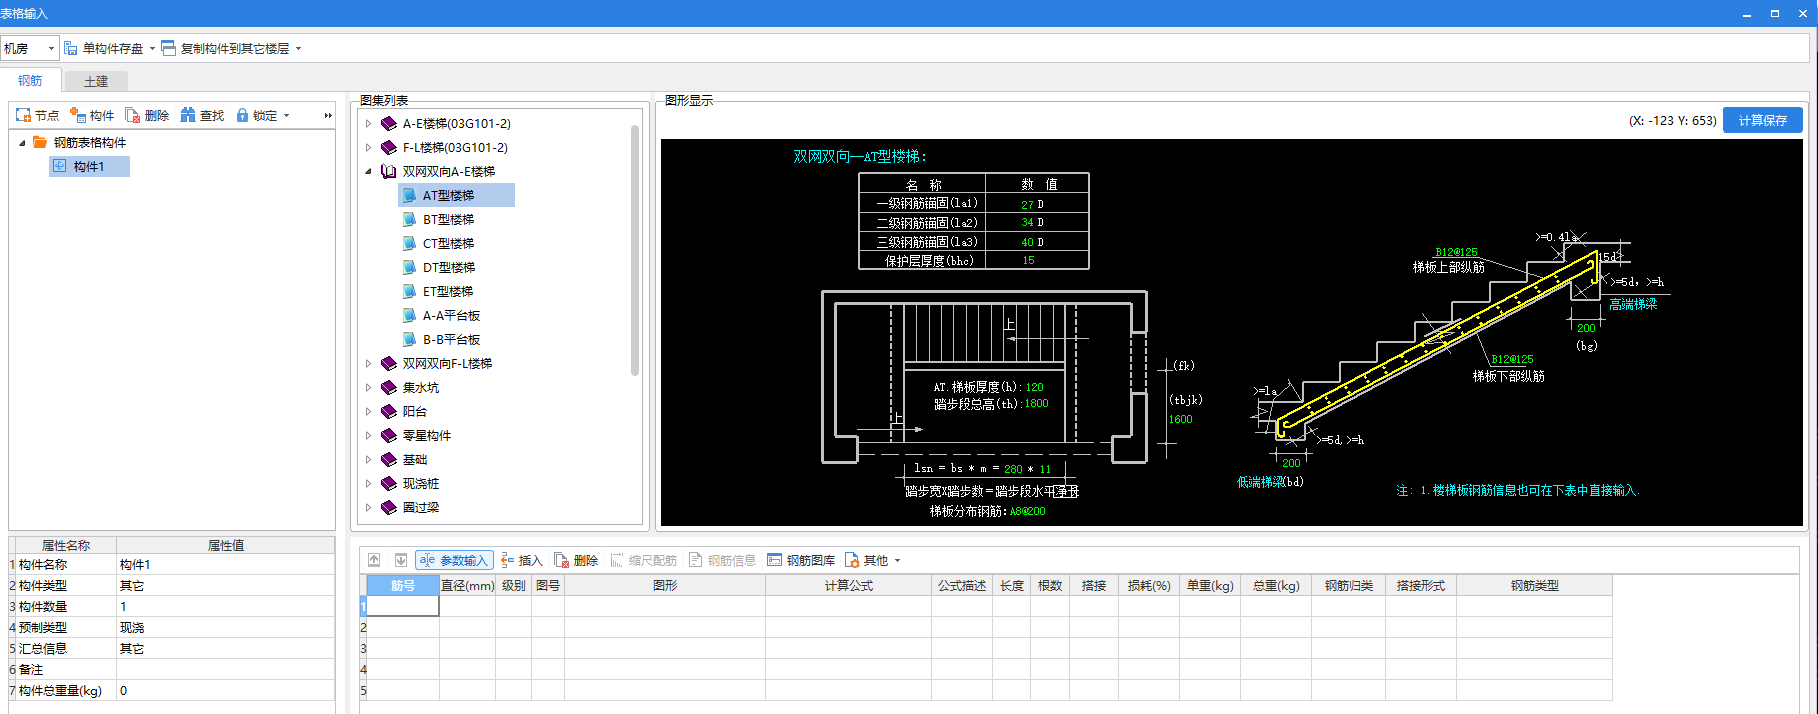The height and width of the screenshot is (714, 1818).
Task: Click the 保护层厚度 value 15
Action: (1028, 260)
